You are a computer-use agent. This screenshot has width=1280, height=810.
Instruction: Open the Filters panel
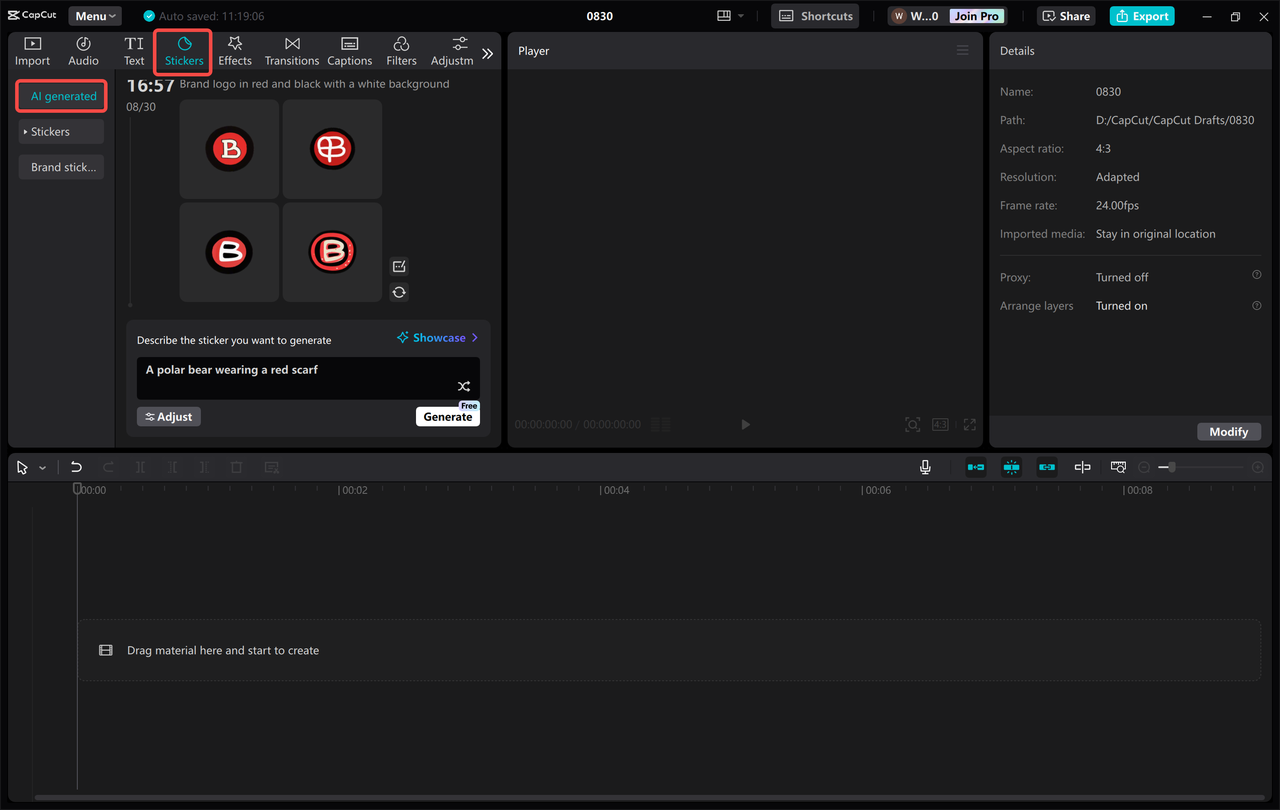(401, 50)
